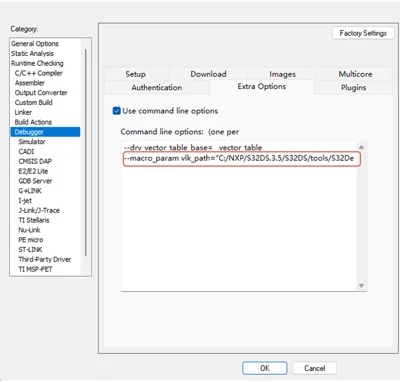Select GDB Server category
Viewport: 400px width, 382px height.
tap(35, 181)
